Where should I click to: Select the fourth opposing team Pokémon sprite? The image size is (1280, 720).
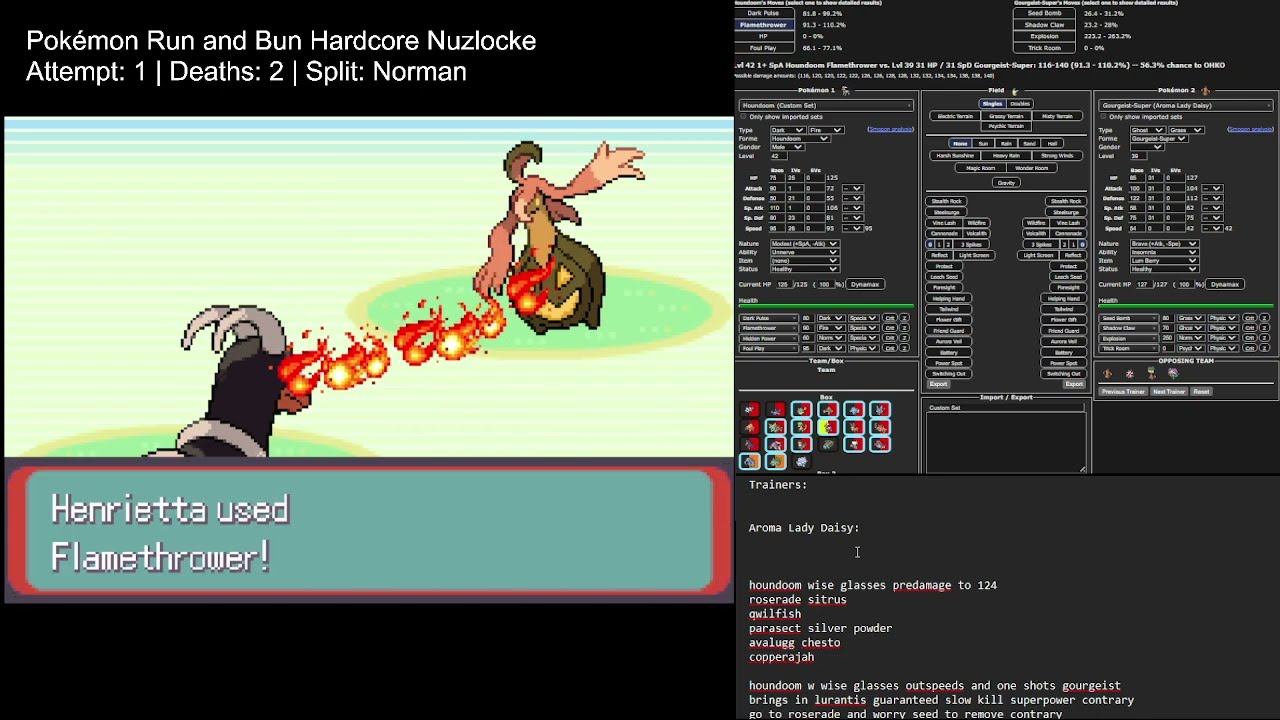(x=1173, y=374)
